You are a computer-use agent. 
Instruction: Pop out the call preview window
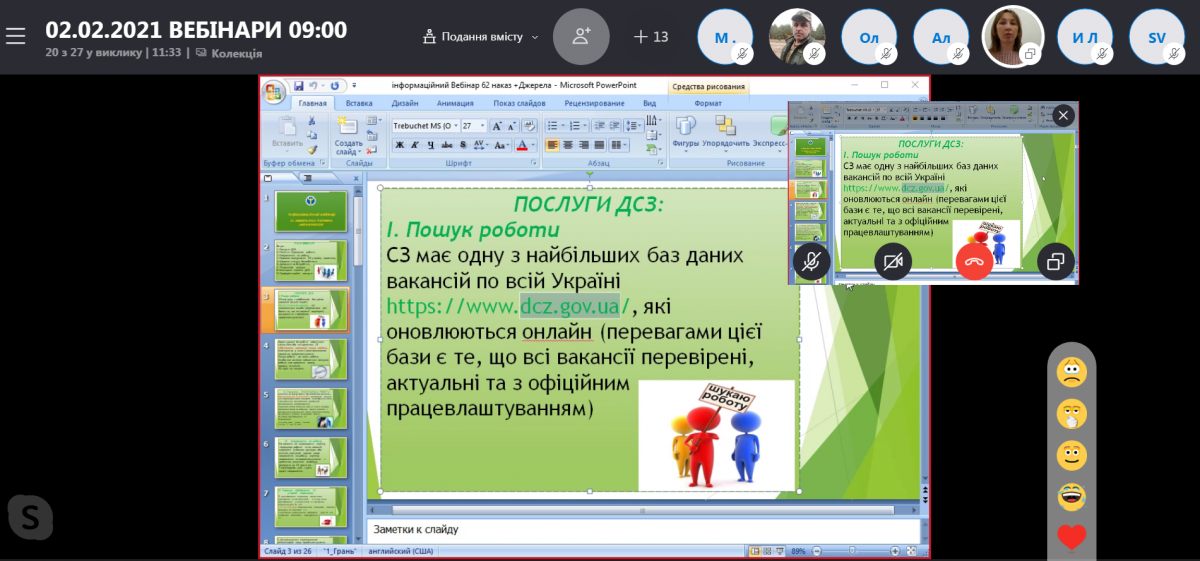click(1055, 262)
